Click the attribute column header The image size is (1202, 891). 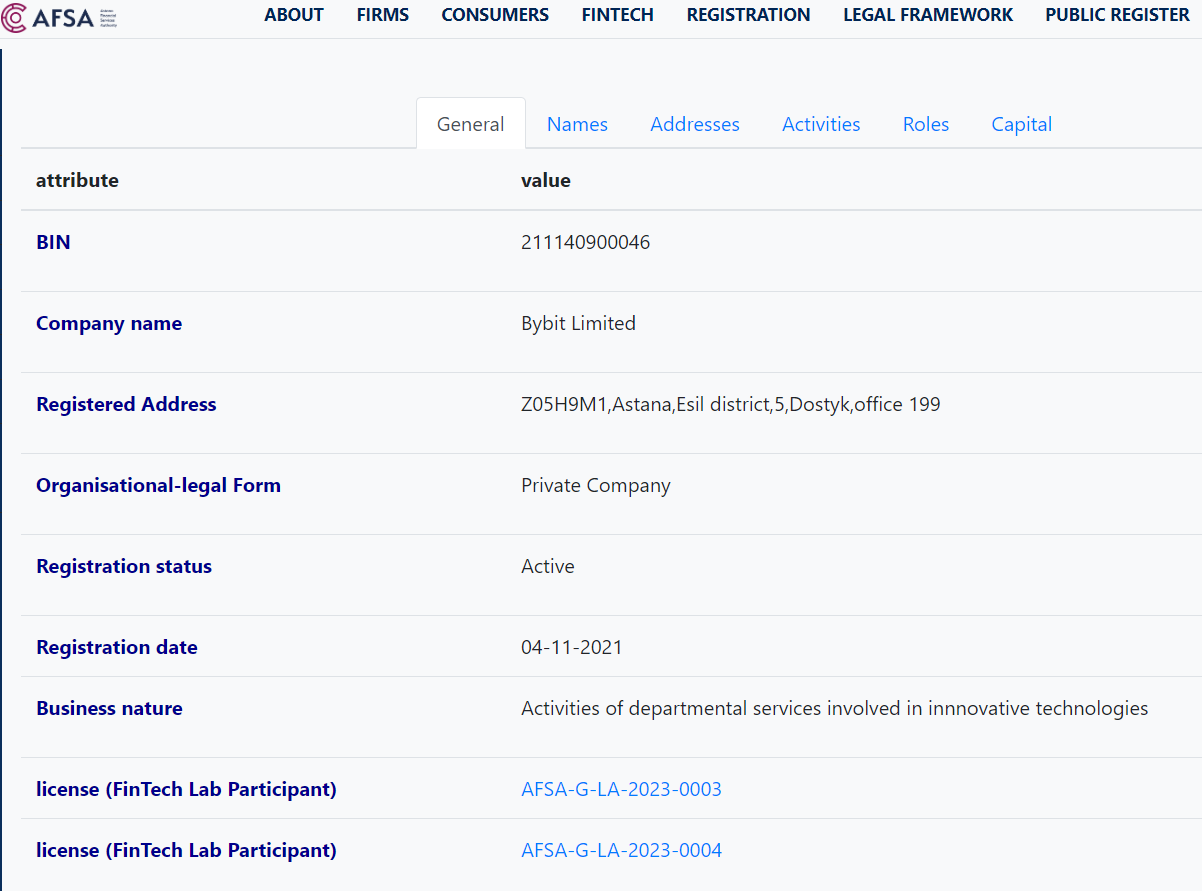[77, 180]
